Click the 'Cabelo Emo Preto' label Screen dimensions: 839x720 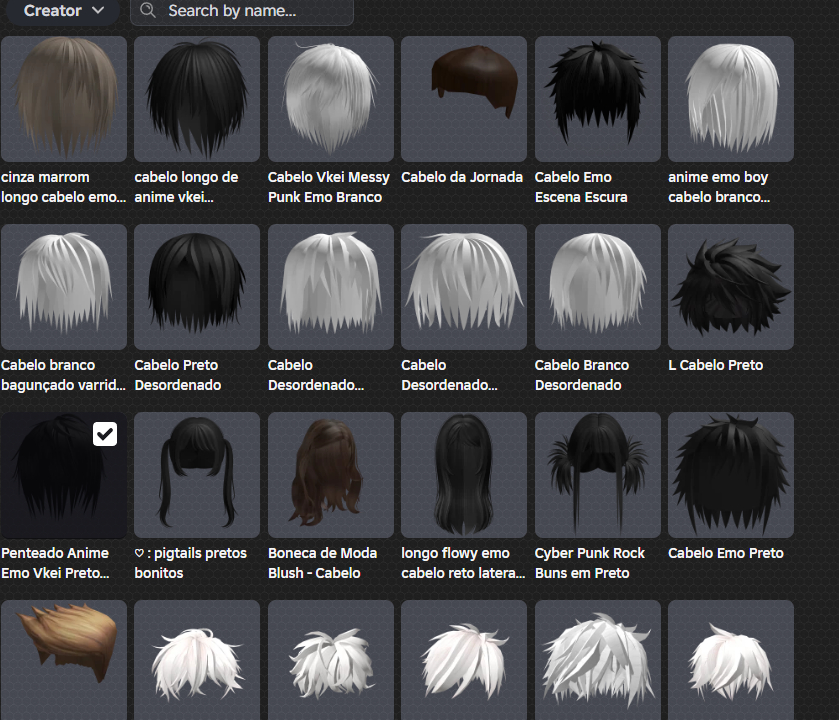(726, 553)
